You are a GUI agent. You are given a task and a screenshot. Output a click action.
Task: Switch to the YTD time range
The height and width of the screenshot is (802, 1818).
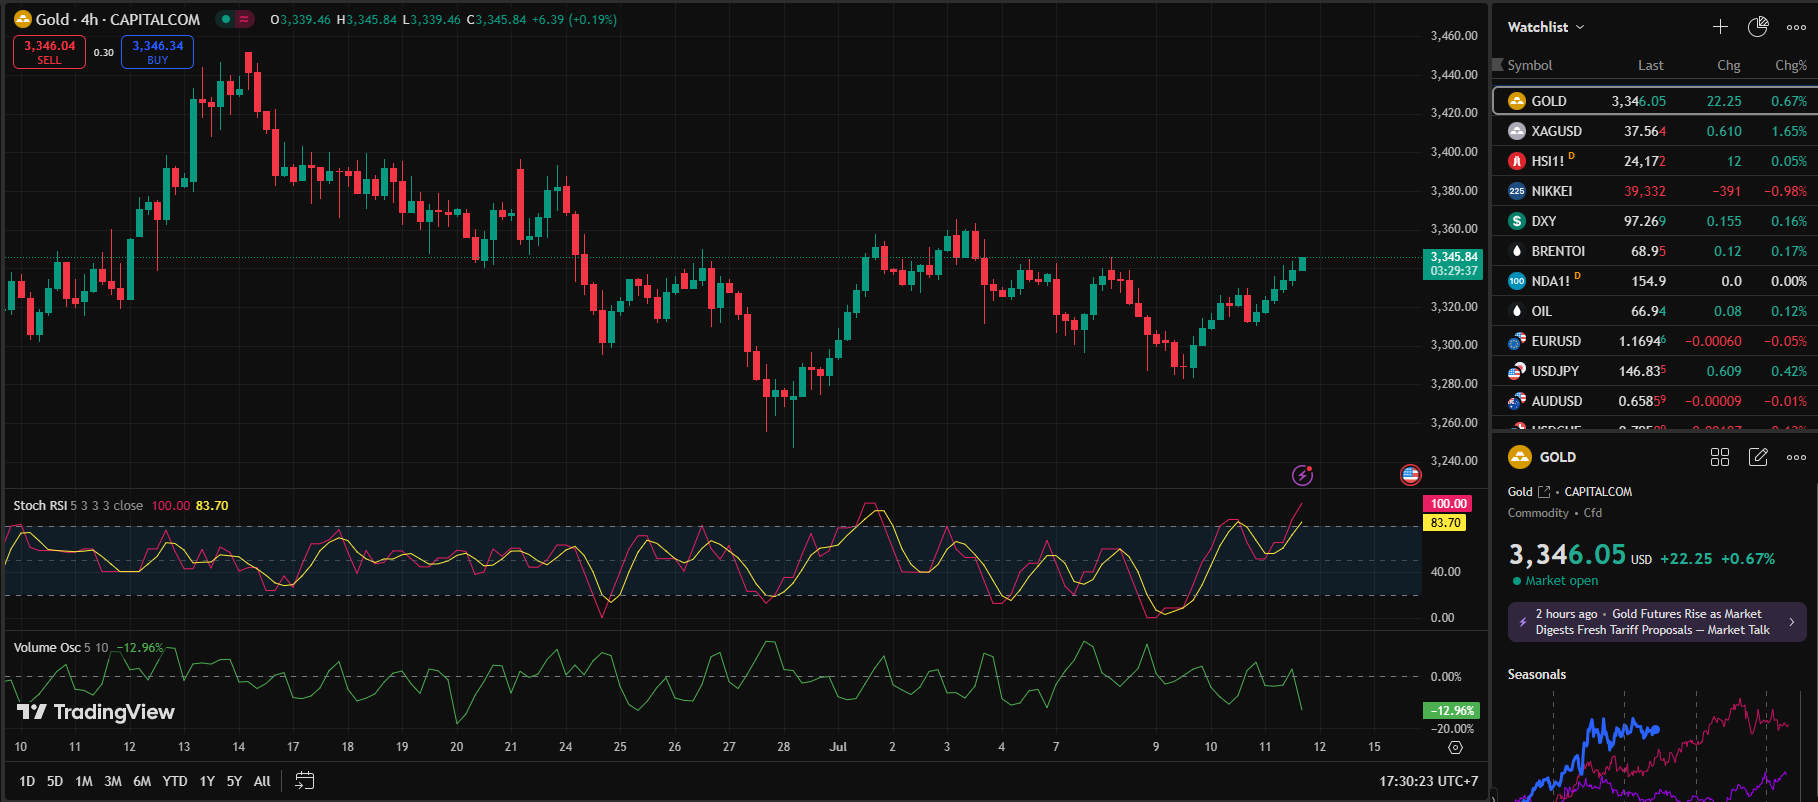(175, 781)
